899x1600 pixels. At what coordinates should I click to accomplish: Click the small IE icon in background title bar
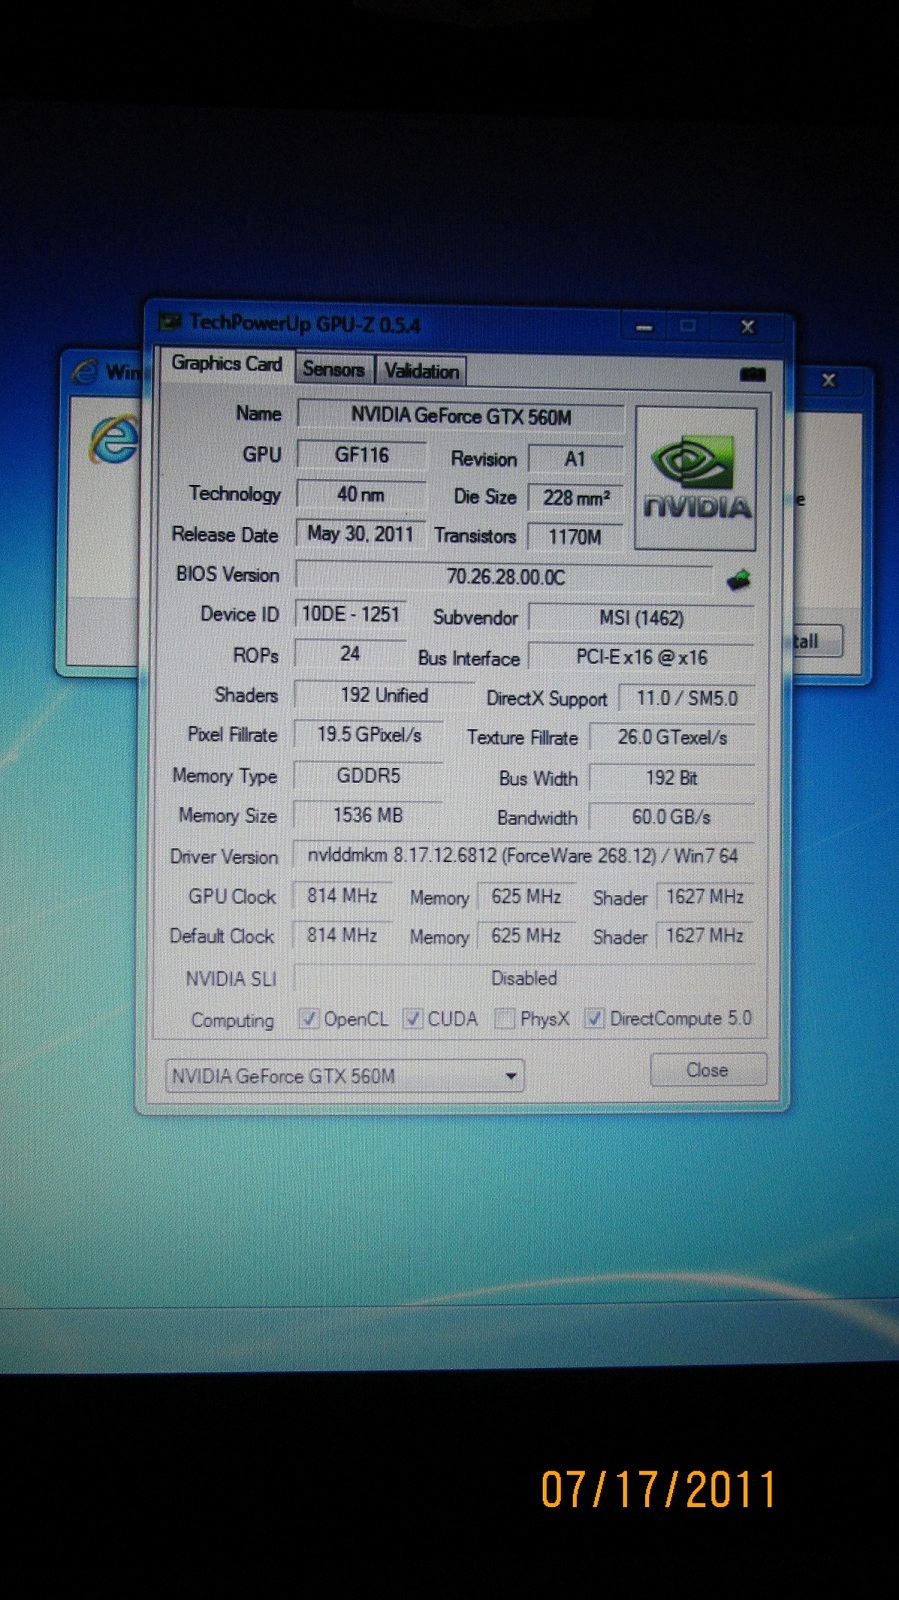[87, 372]
